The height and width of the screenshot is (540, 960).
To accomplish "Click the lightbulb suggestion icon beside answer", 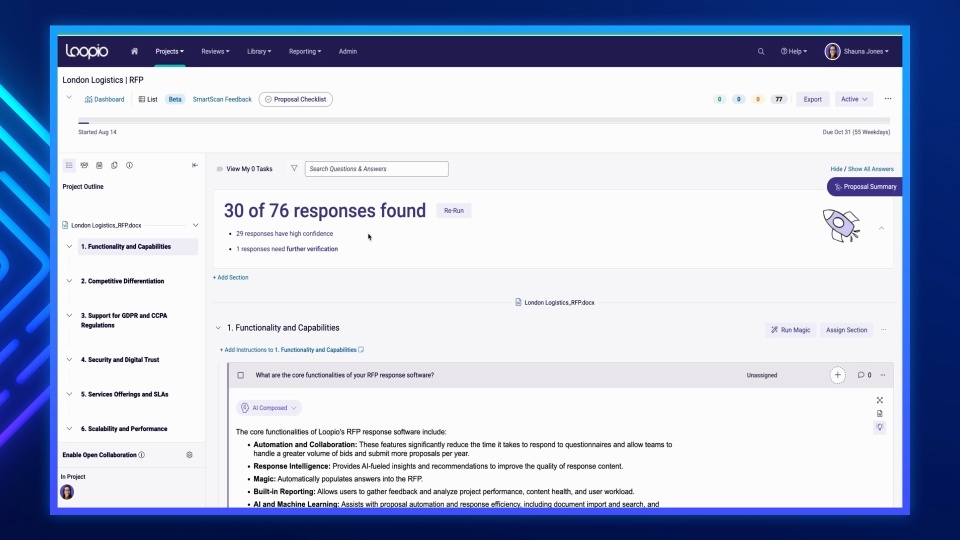I will pos(880,427).
